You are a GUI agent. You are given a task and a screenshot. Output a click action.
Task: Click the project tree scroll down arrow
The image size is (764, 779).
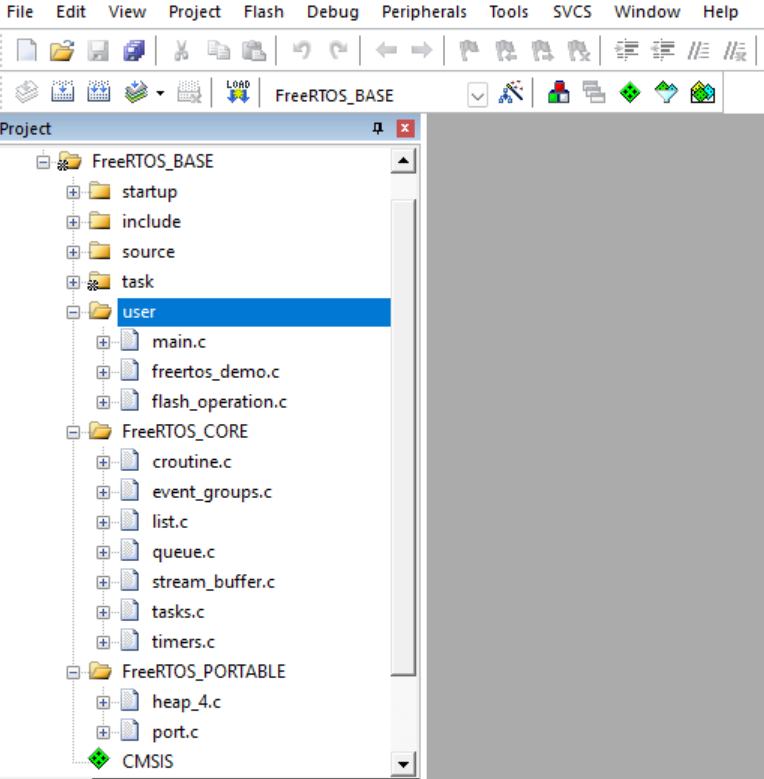pos(403,764)
